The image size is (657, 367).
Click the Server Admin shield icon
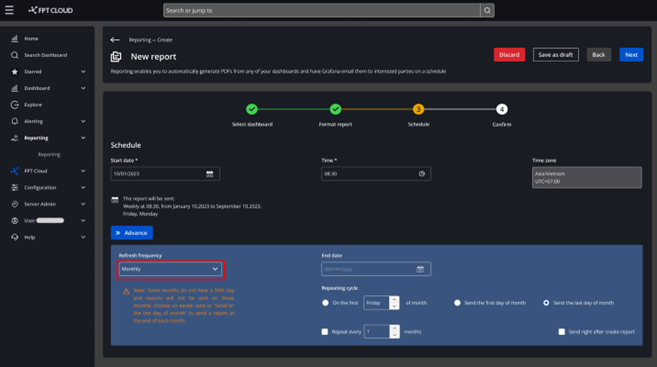pos(15,204)
